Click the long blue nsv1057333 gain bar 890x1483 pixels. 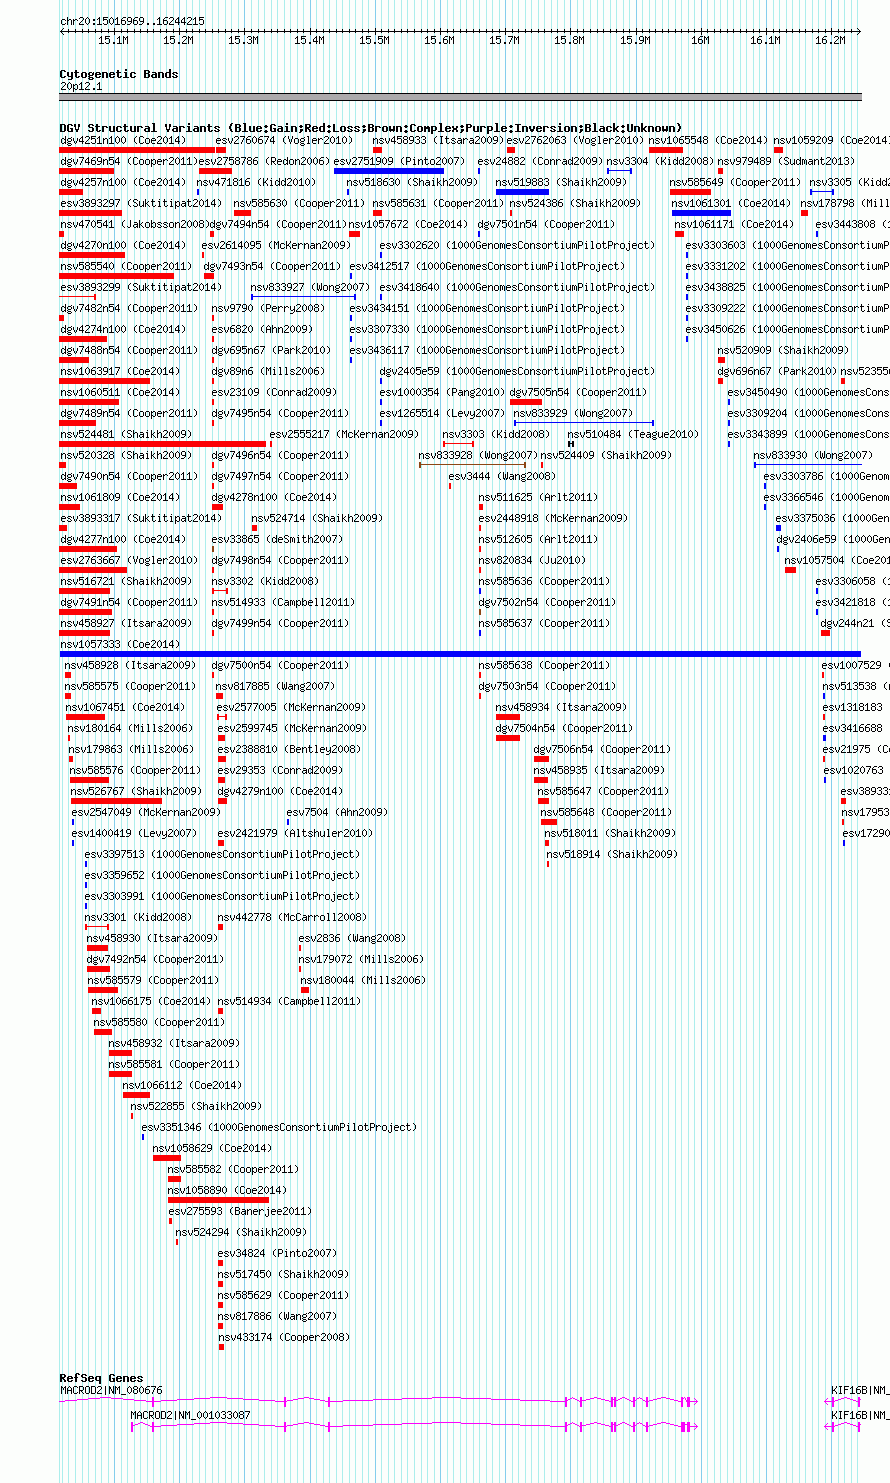point(460,654)
